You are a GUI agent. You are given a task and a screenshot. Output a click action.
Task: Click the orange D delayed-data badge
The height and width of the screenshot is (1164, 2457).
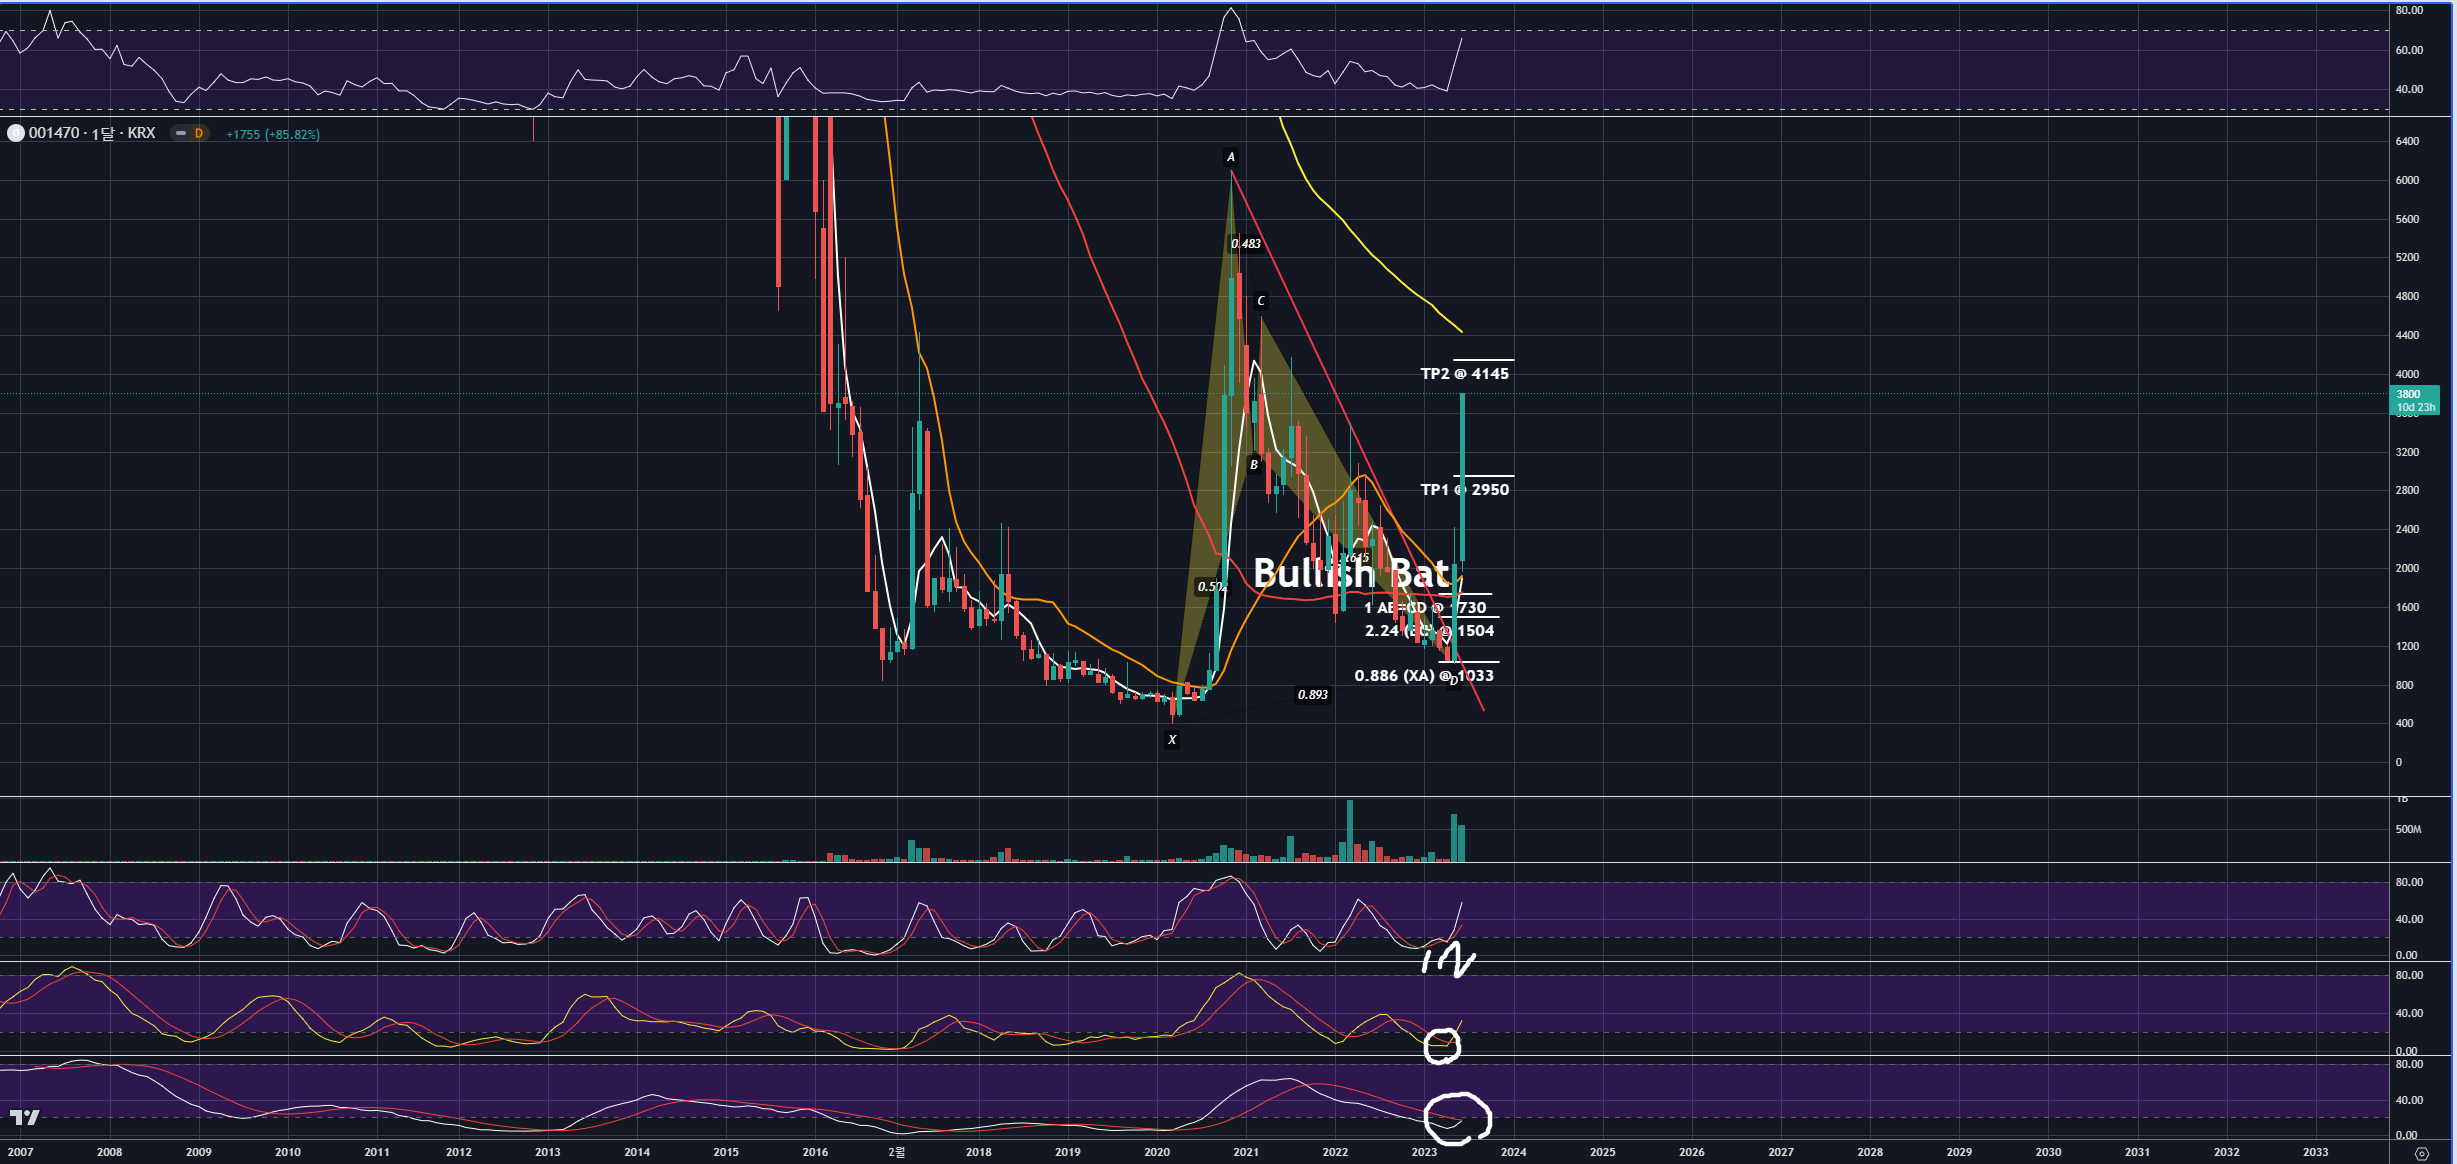(198, 133)
